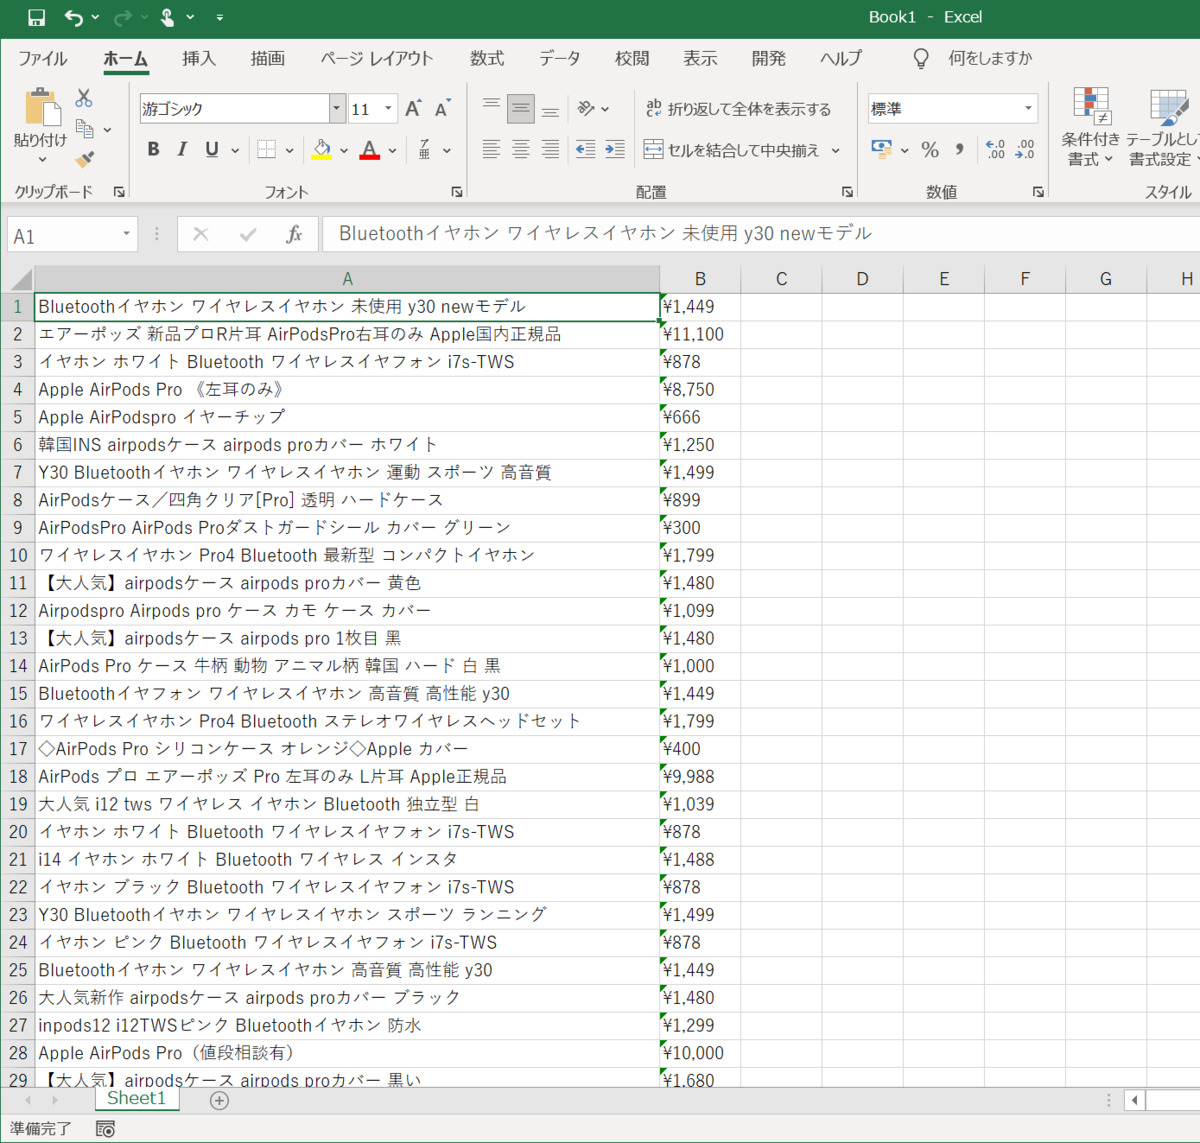This screenshot has height=1143, width=1200.
Task: Click the Align Left icon
Action: click(x=491, y=150)
